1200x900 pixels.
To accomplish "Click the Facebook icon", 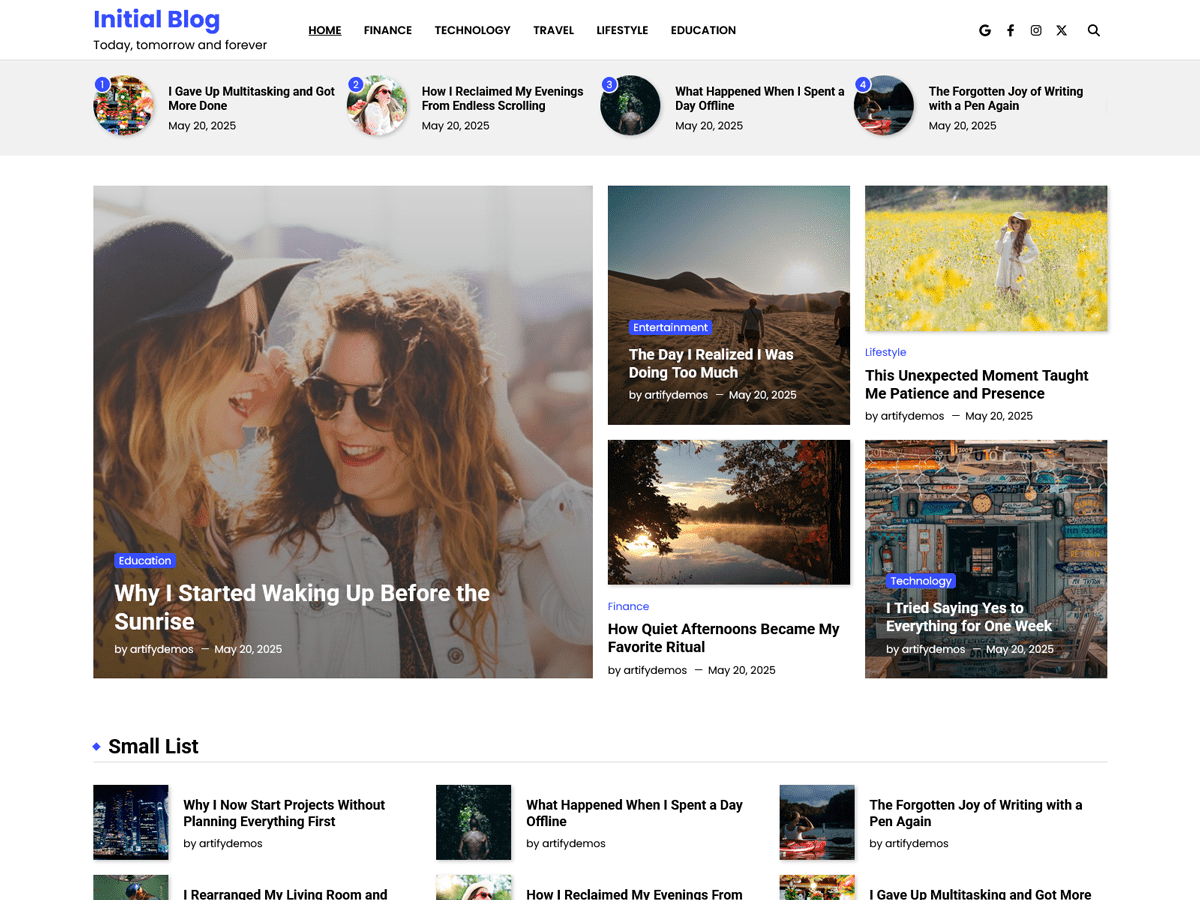I will point(1010,30).
